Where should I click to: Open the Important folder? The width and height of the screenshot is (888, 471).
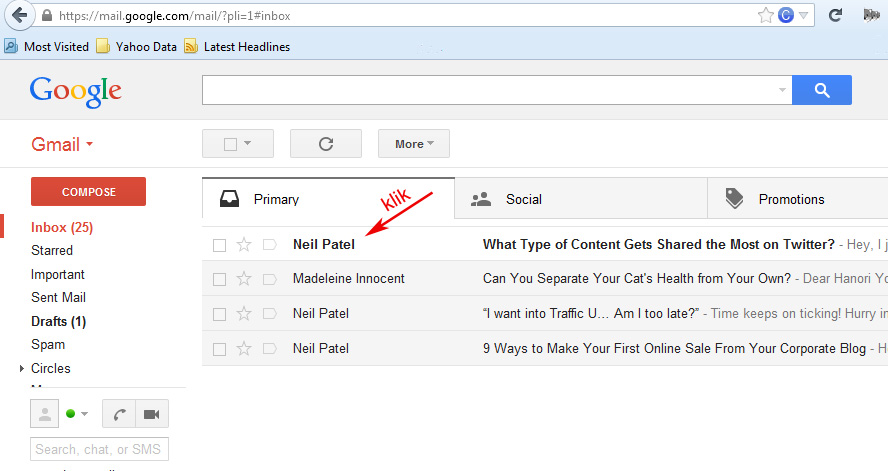(58, 275)
